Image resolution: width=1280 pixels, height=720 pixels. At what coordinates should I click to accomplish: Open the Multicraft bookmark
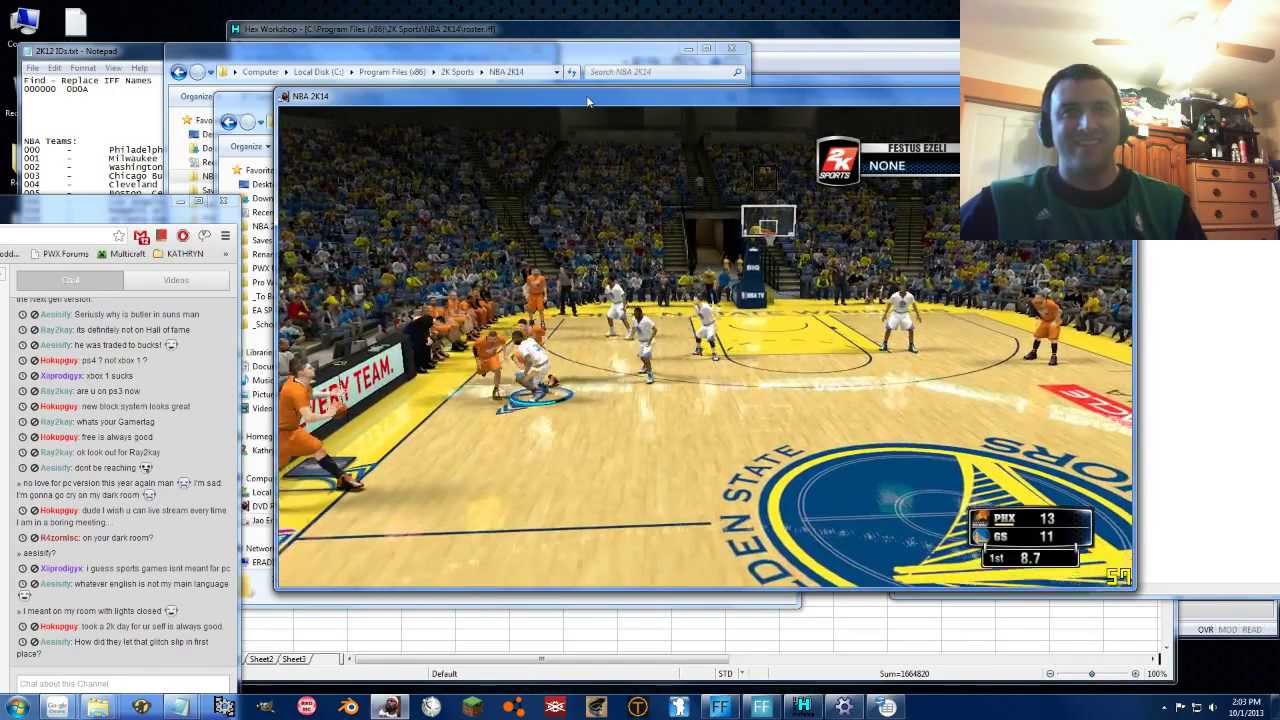coord(121,254)
